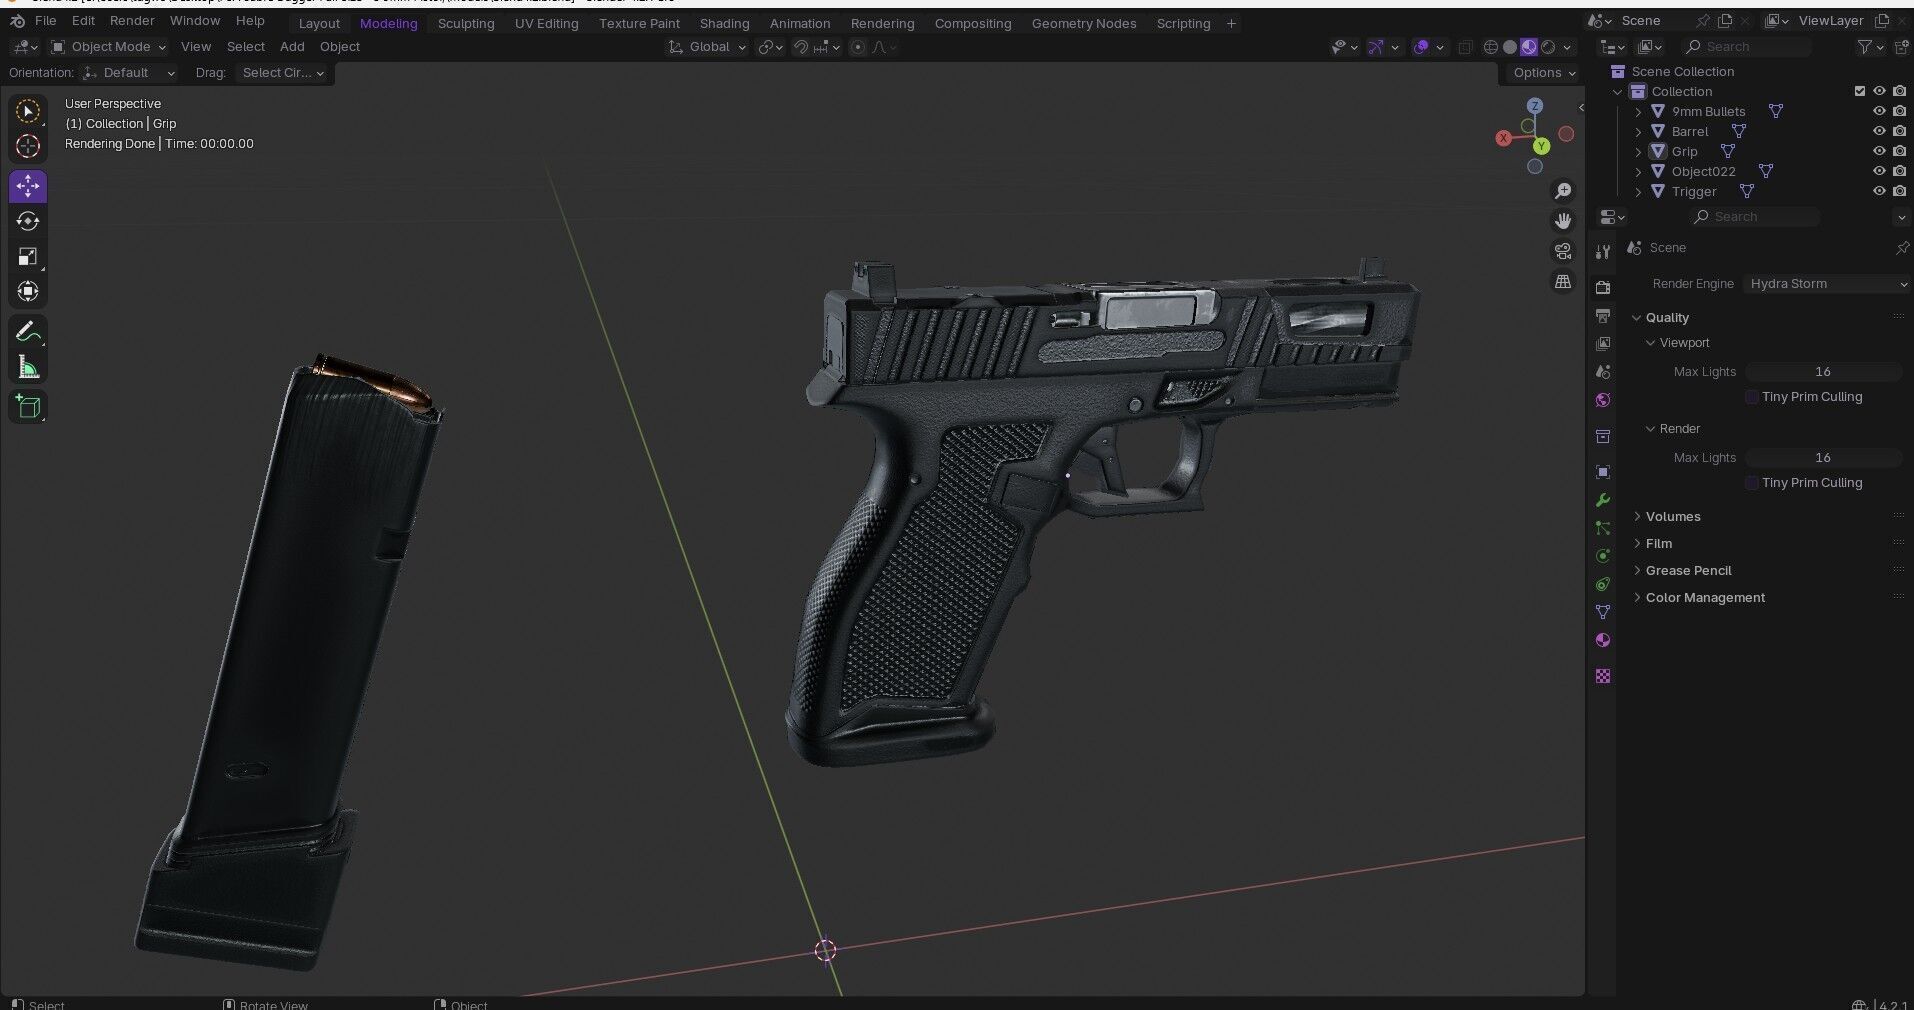This screenshot has height=1010, width=1914.
Task: Expand the Barrel object in outliner
Action: pyautogui.click(x=1638, y=131)
